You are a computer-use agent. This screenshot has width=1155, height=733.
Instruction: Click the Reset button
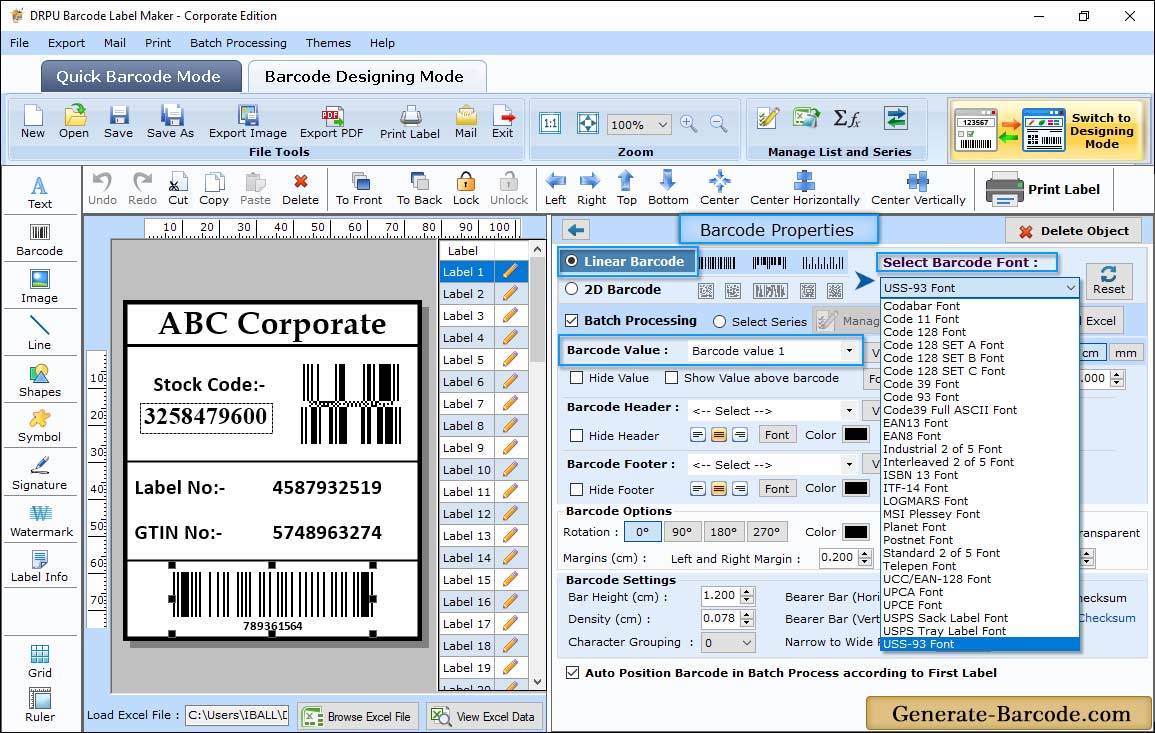(x=1109, y=280)
